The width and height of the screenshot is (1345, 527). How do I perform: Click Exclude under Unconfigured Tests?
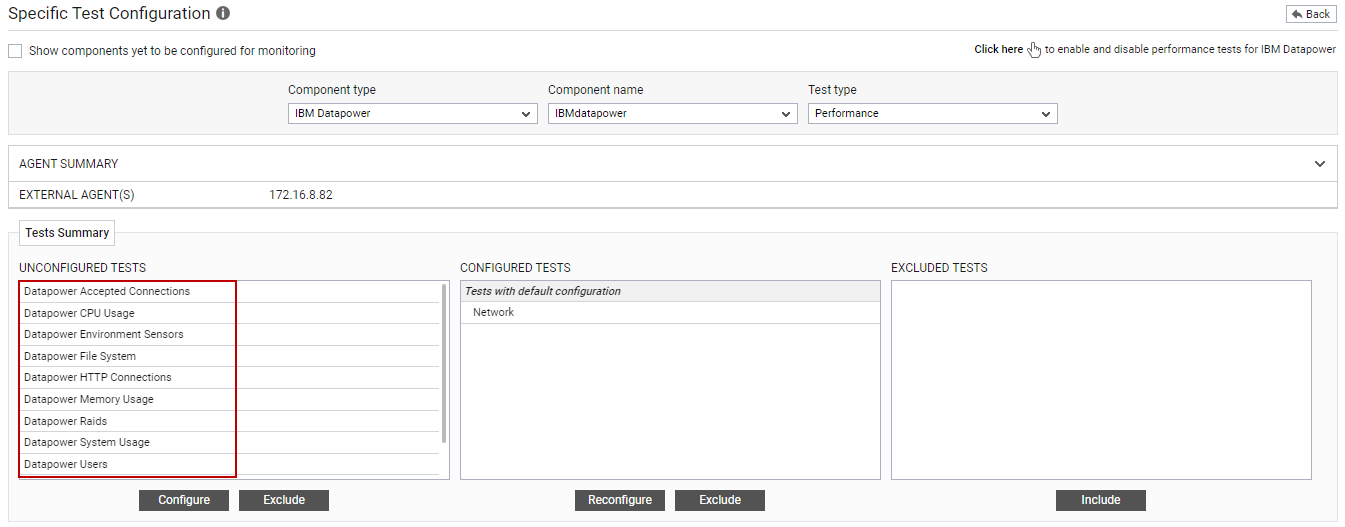tap(284, 500)
